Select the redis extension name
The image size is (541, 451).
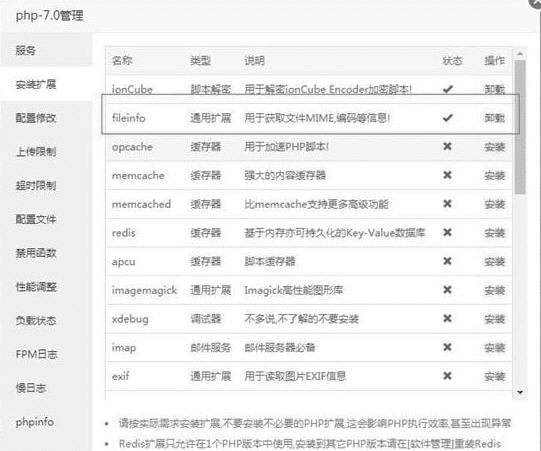[124, 233]
